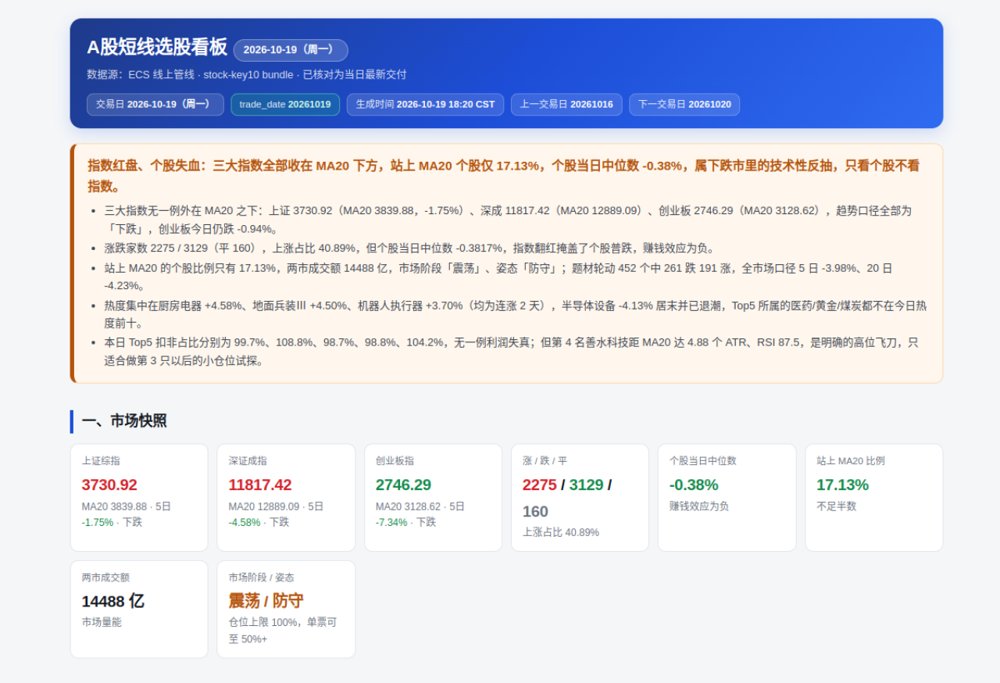Click "MA20 3839.88 · 5日" in the 上证综指 card
The image size is (1000, 683).
click(126, 506)
